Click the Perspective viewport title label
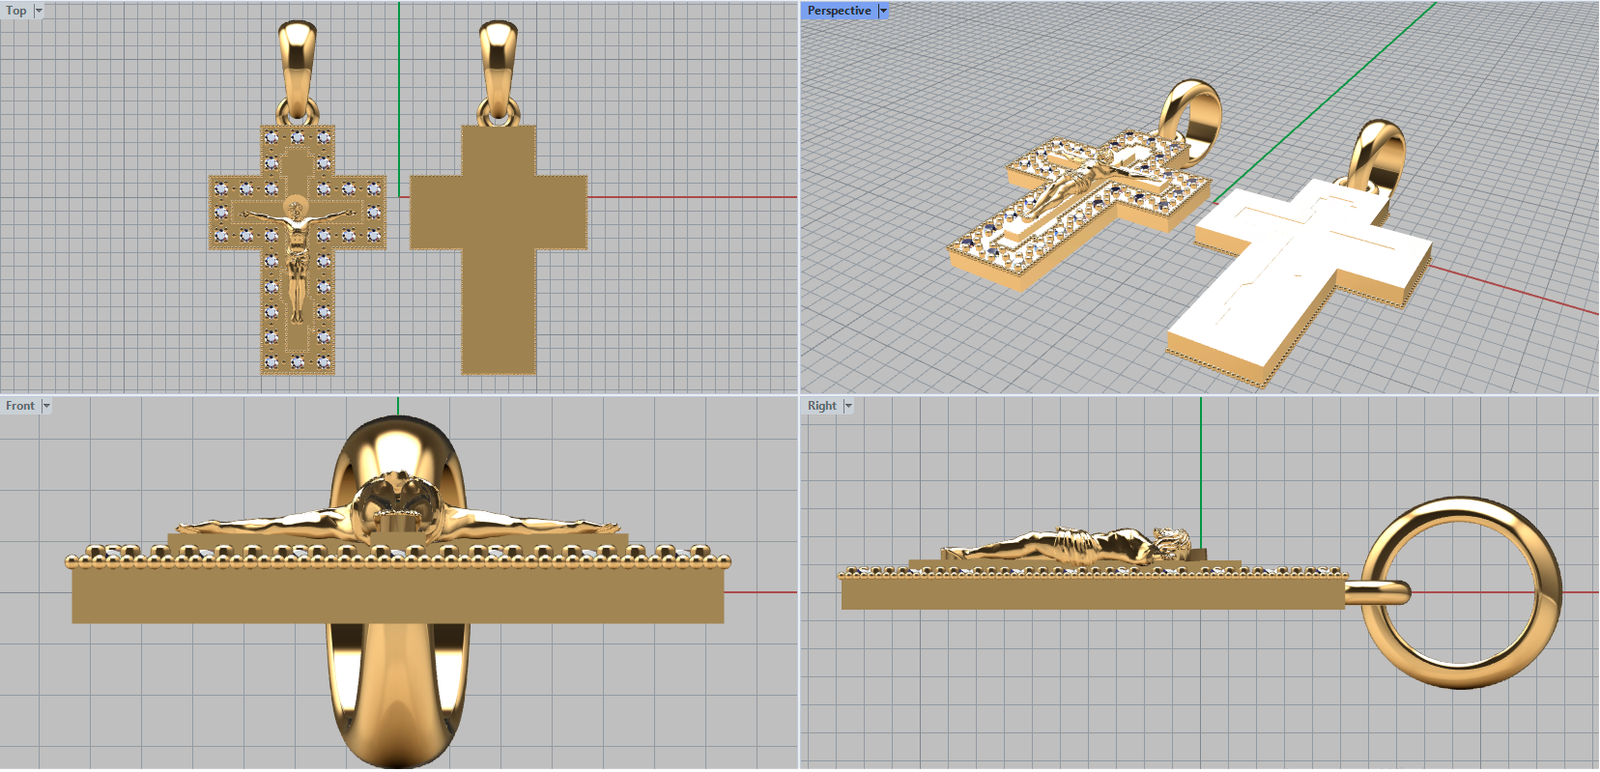1600x772 pixels. tap(838, 11)
